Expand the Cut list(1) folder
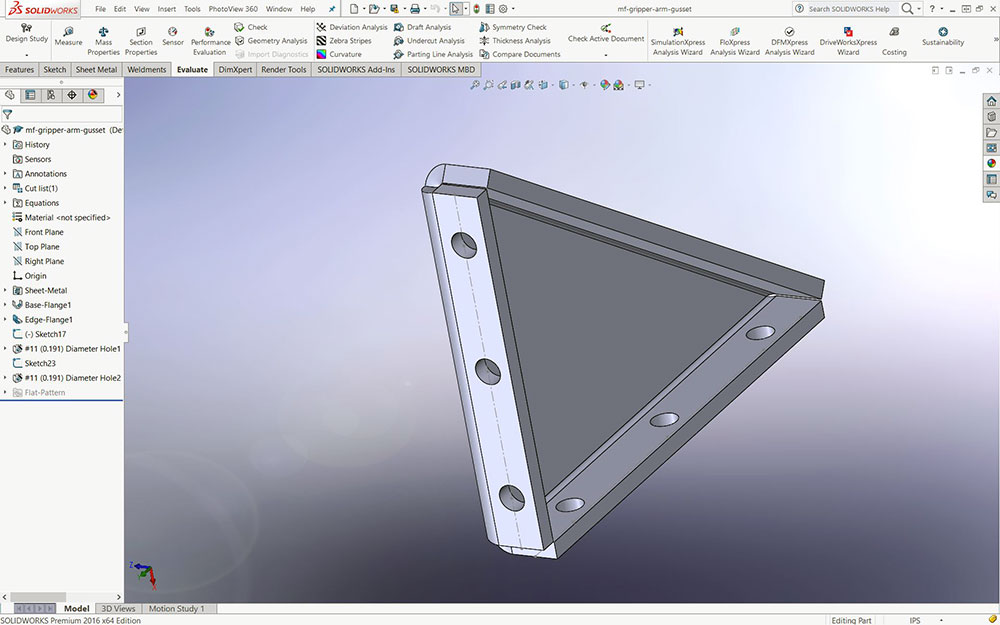This screenshot has height=625, width=1000. [x=5, y=188]
